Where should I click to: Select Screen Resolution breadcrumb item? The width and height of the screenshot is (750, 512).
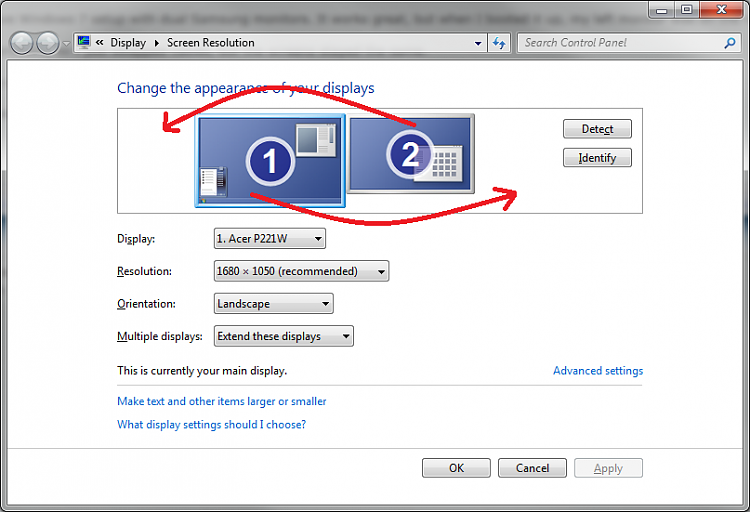[x=210, y=43]
